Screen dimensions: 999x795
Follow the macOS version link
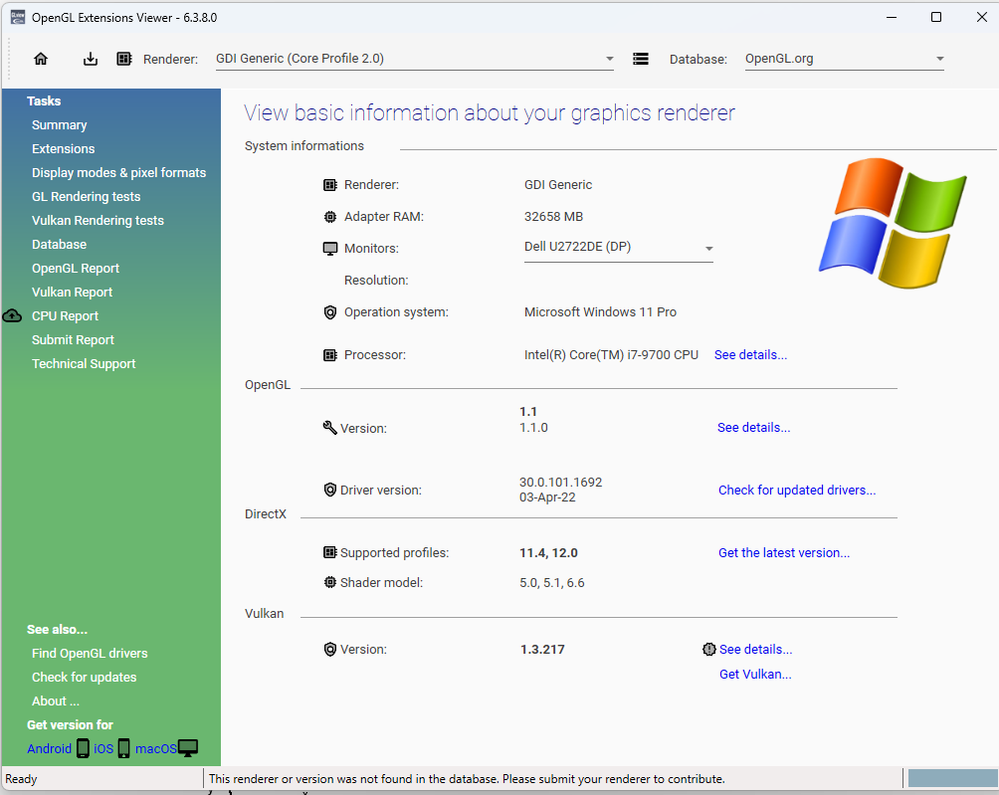point(155,748)
